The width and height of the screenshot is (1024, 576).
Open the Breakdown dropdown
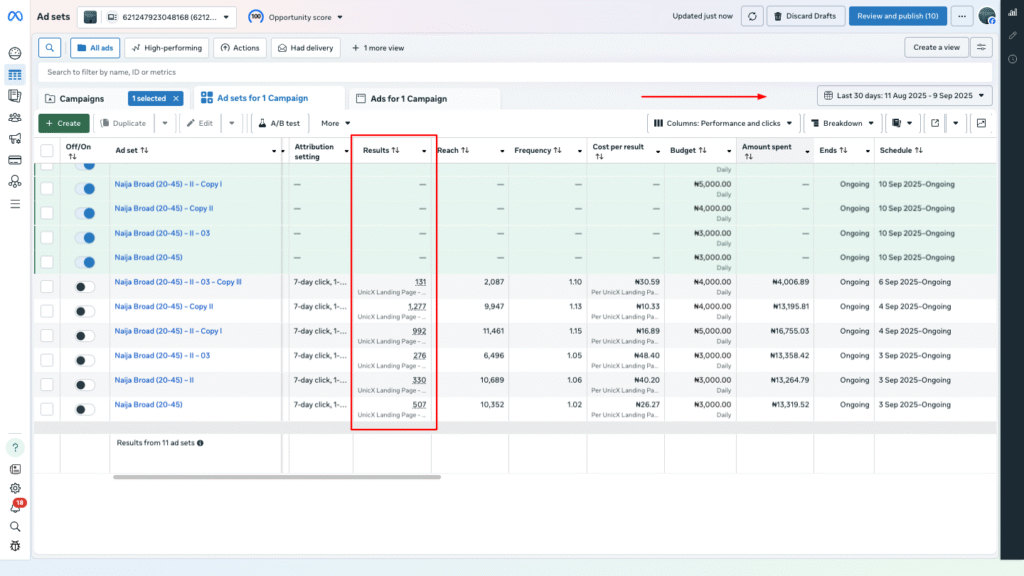coord(845,123)
